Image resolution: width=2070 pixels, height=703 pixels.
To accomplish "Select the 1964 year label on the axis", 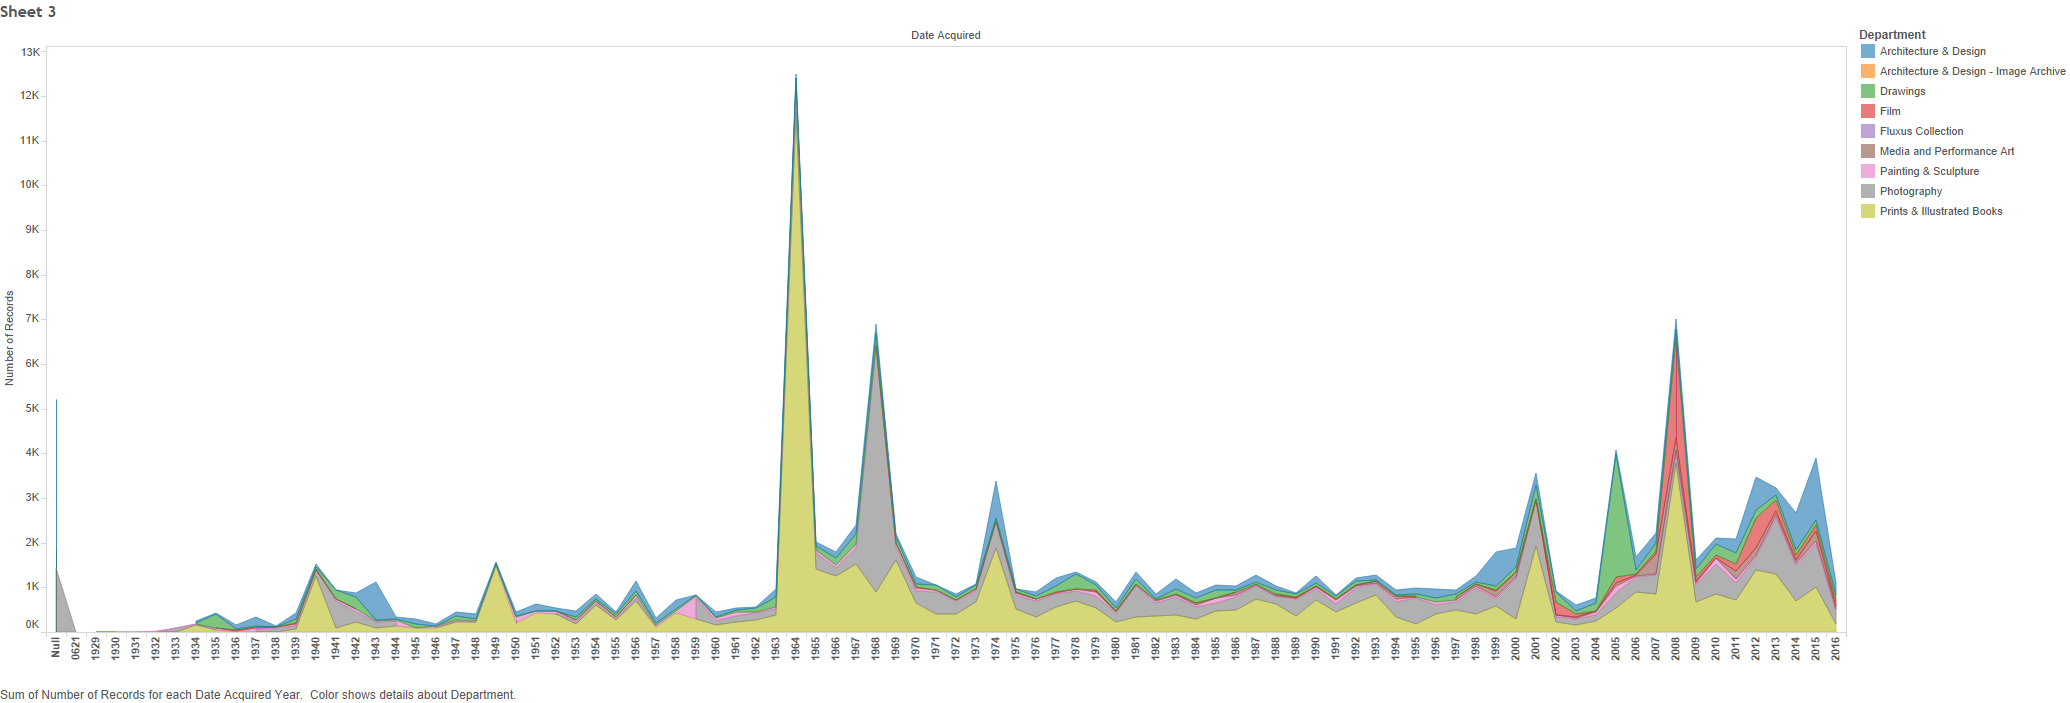I will pos(796,649).
